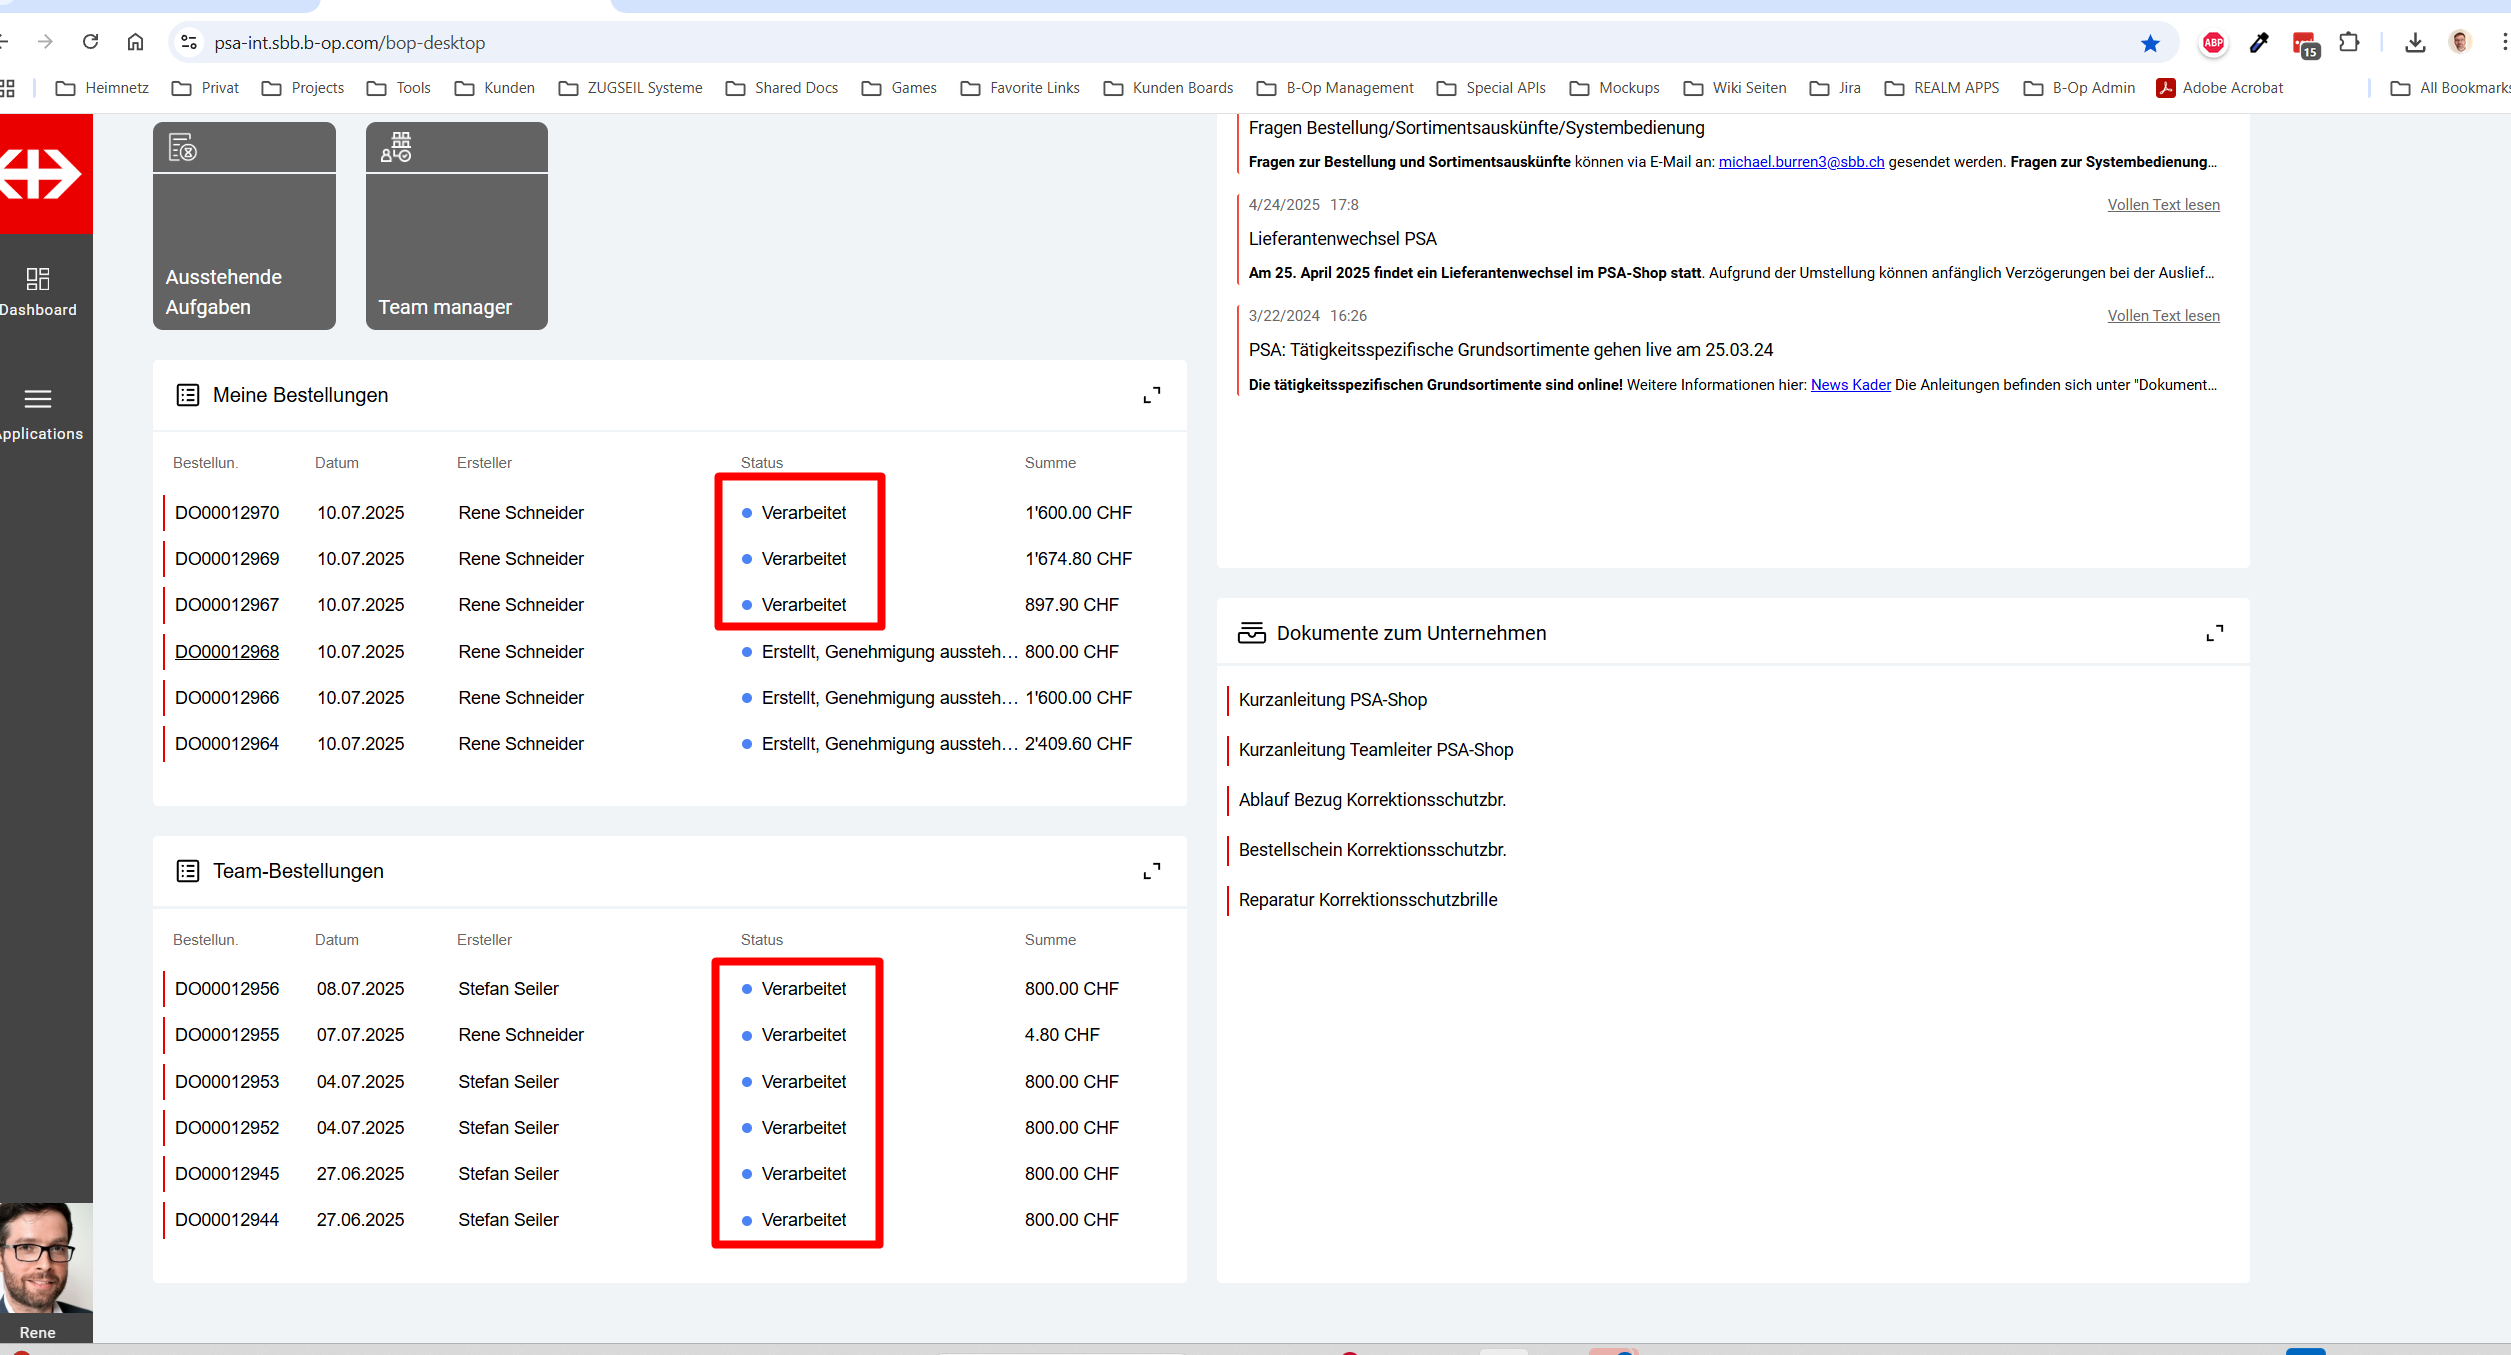
Task: Open Dashboard from the sidebar
Action: (38, 290)
